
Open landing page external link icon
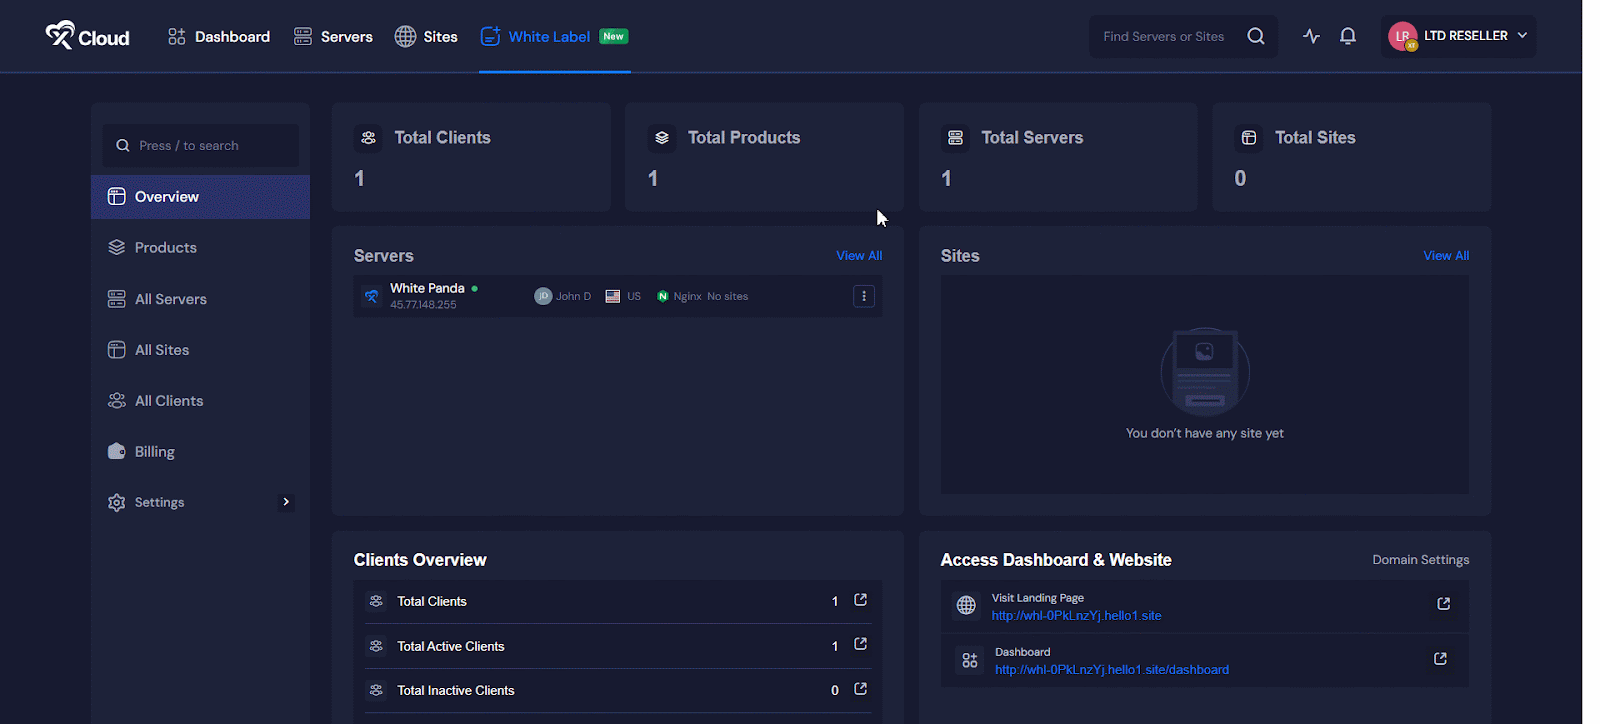1443,604
